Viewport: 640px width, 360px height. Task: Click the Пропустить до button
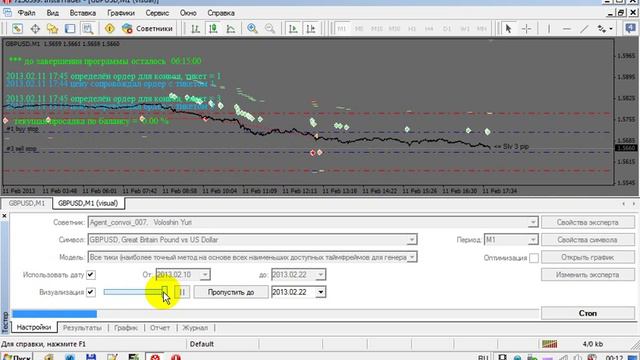[231, 292]
